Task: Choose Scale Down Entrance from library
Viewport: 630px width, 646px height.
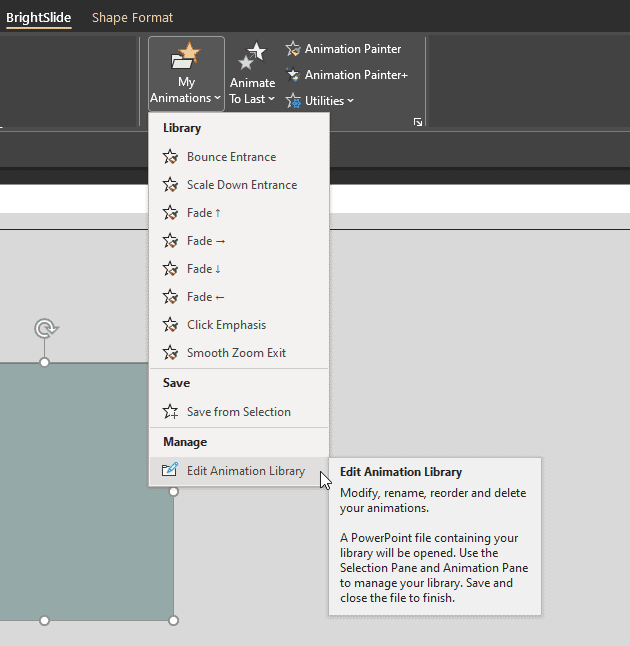Action: point(241,185)
